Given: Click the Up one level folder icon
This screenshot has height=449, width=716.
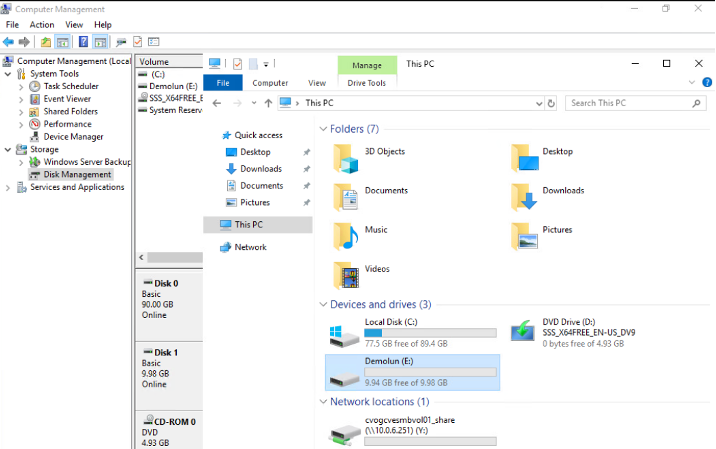Looking at the screenshot, I should pyautogui.click(x=46, y=42).
